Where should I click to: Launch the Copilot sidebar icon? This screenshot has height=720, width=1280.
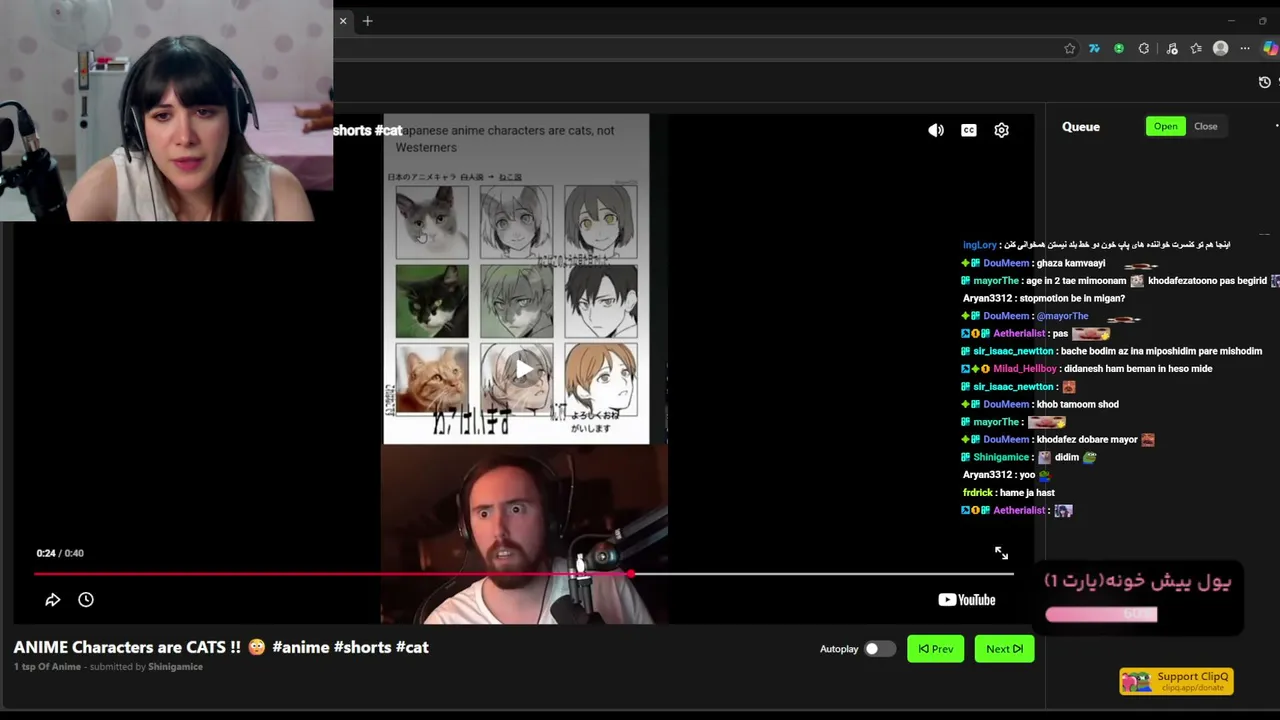1271,48
